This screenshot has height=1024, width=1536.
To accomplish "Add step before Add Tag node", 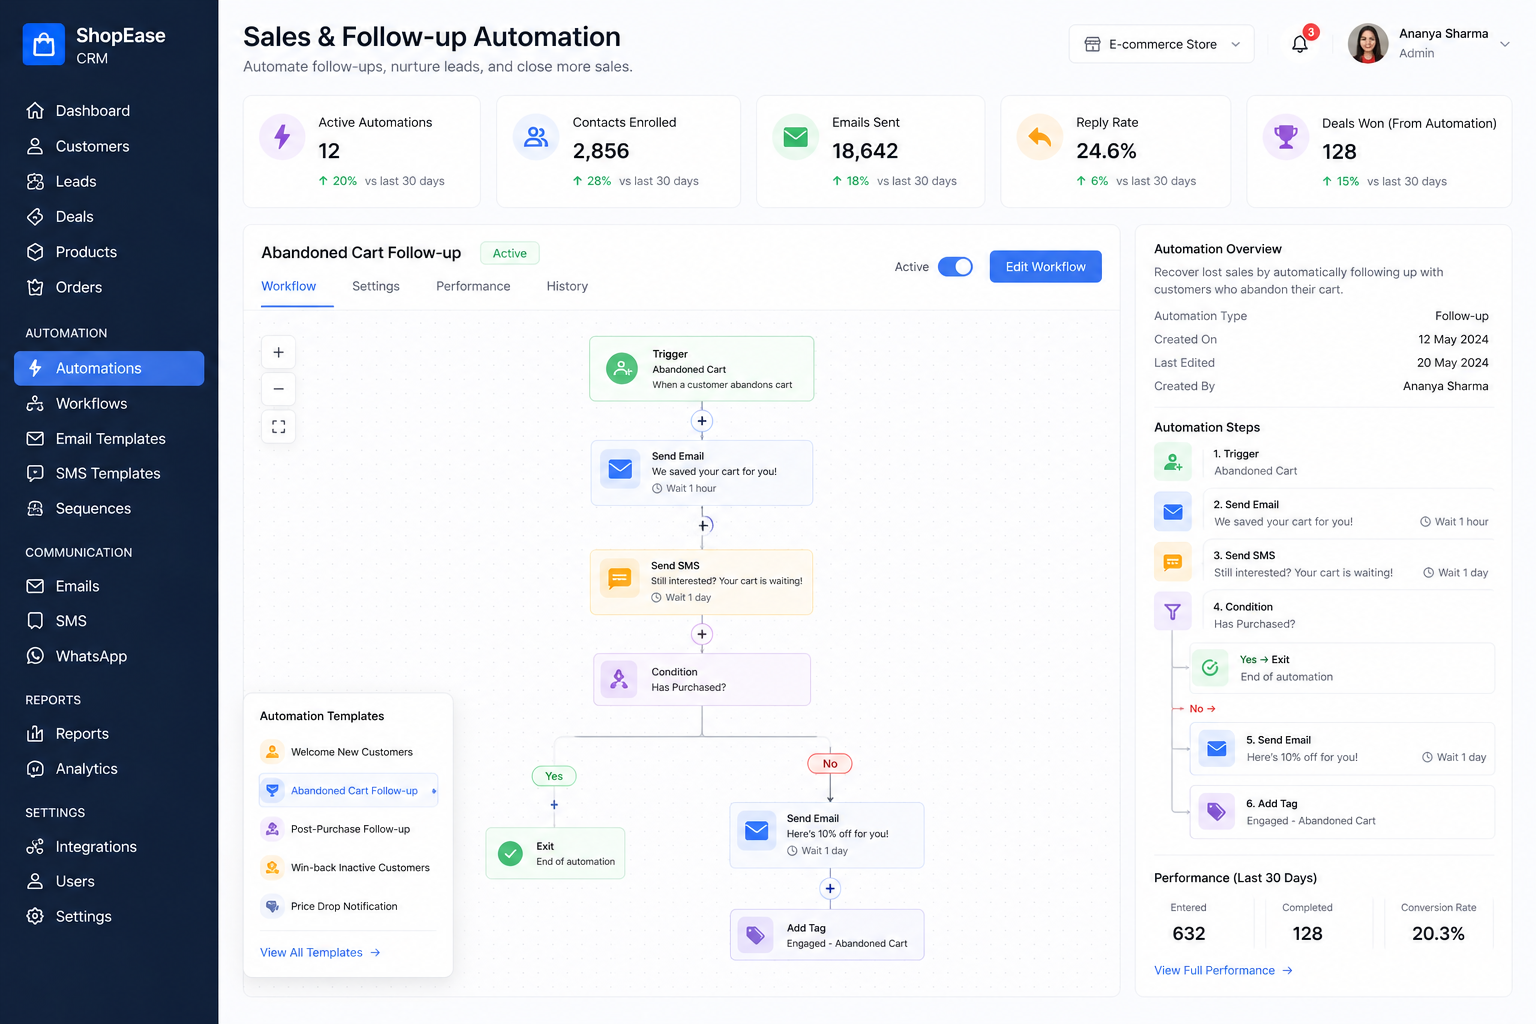I will tap(829, 888).
